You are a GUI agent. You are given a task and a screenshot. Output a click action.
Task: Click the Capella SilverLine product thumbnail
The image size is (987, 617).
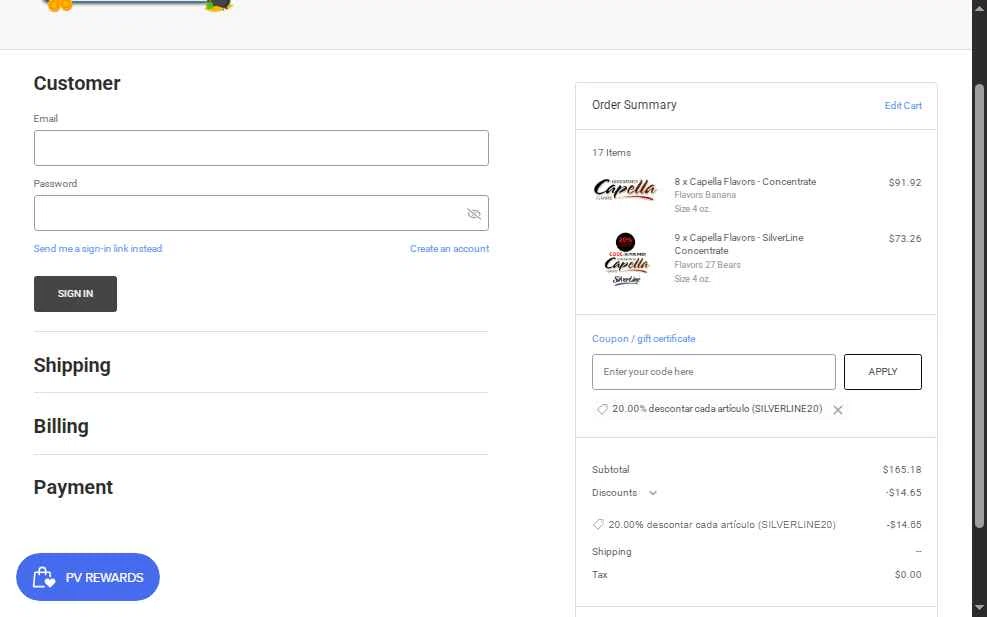coord(626,259)
